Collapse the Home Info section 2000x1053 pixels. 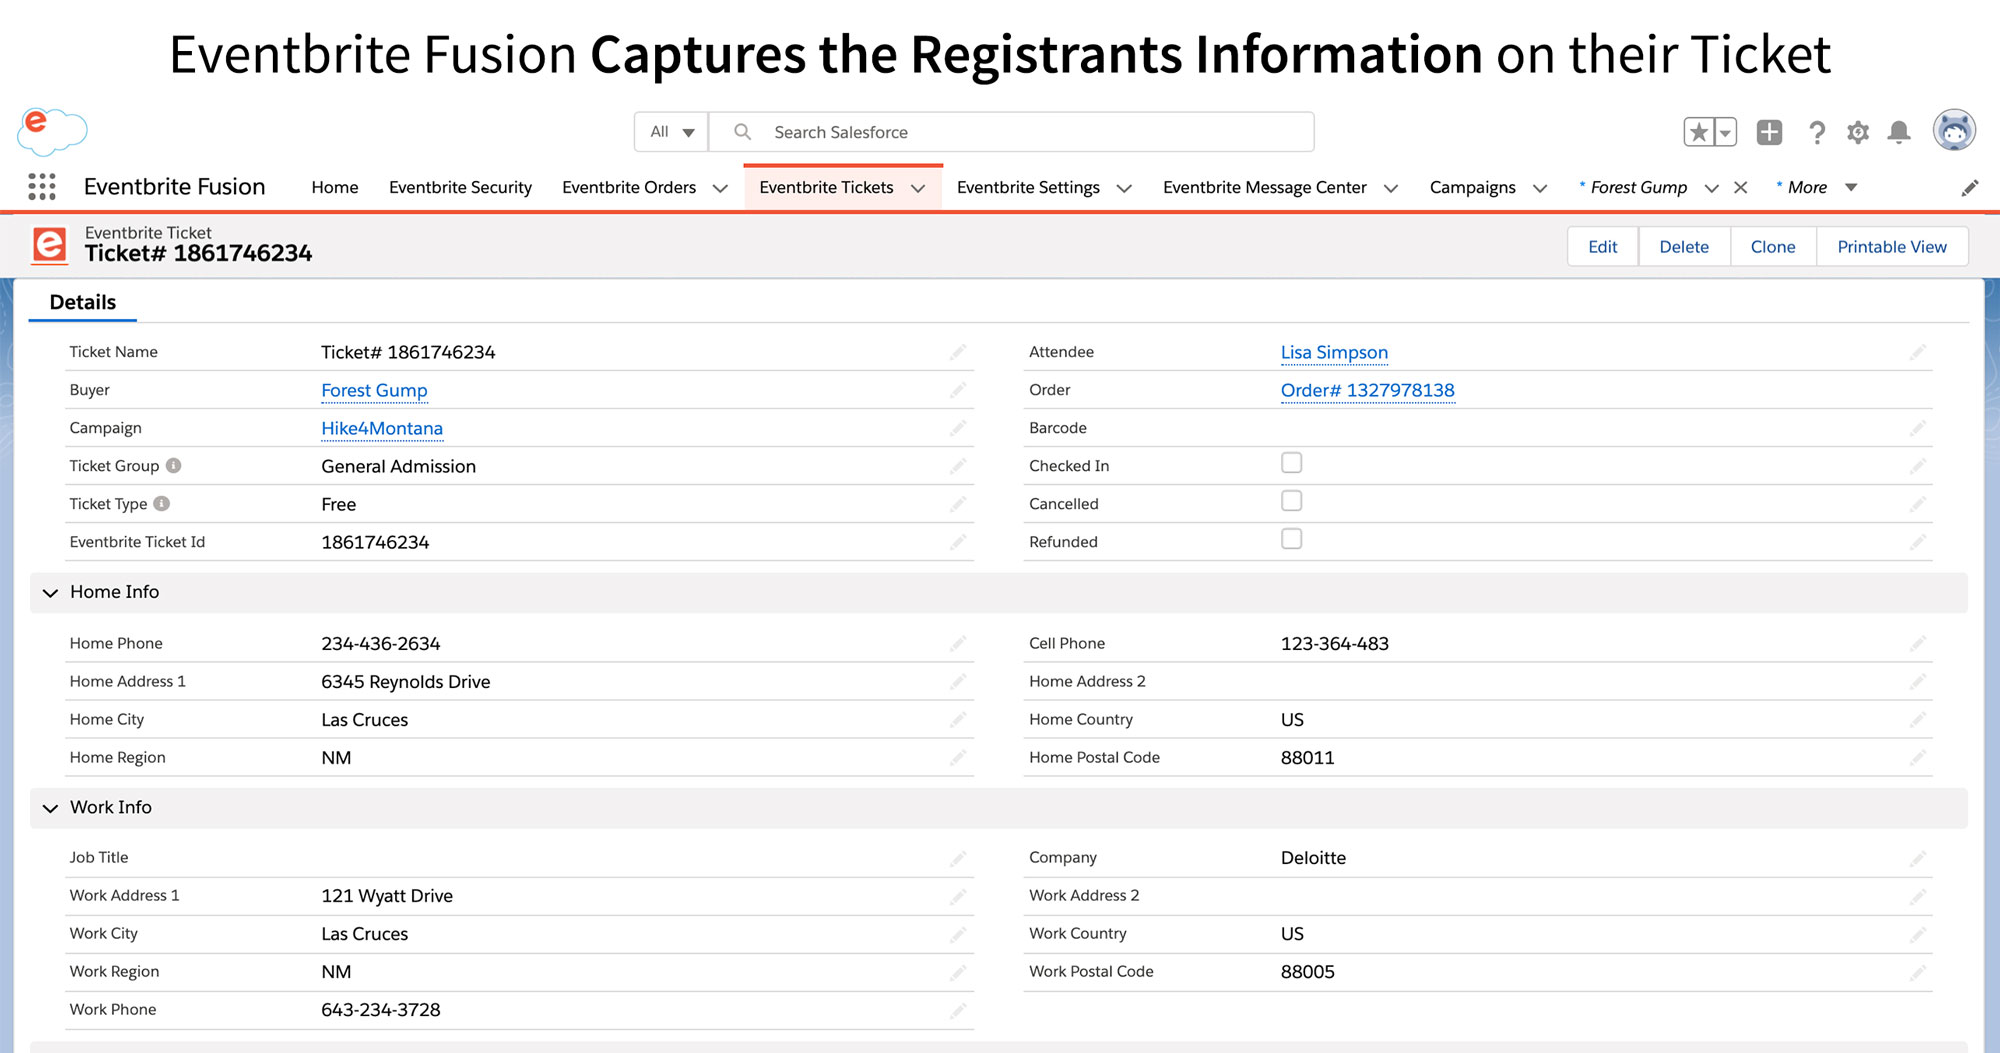point(50,592)
